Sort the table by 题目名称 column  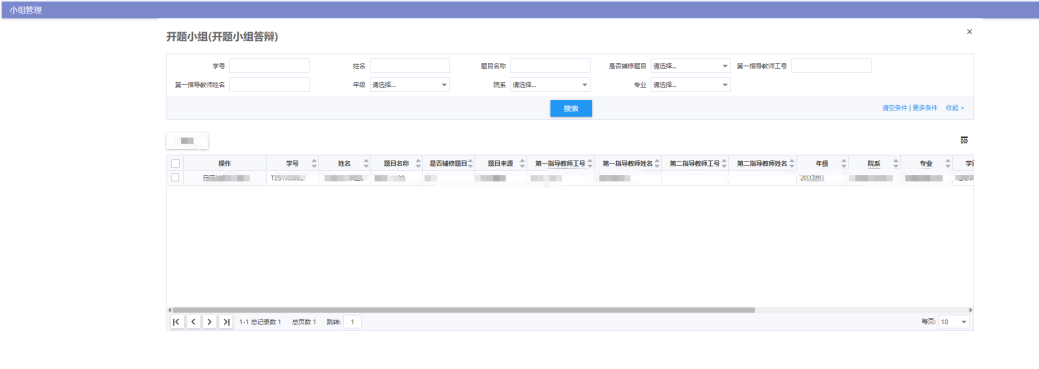[417, 164]
